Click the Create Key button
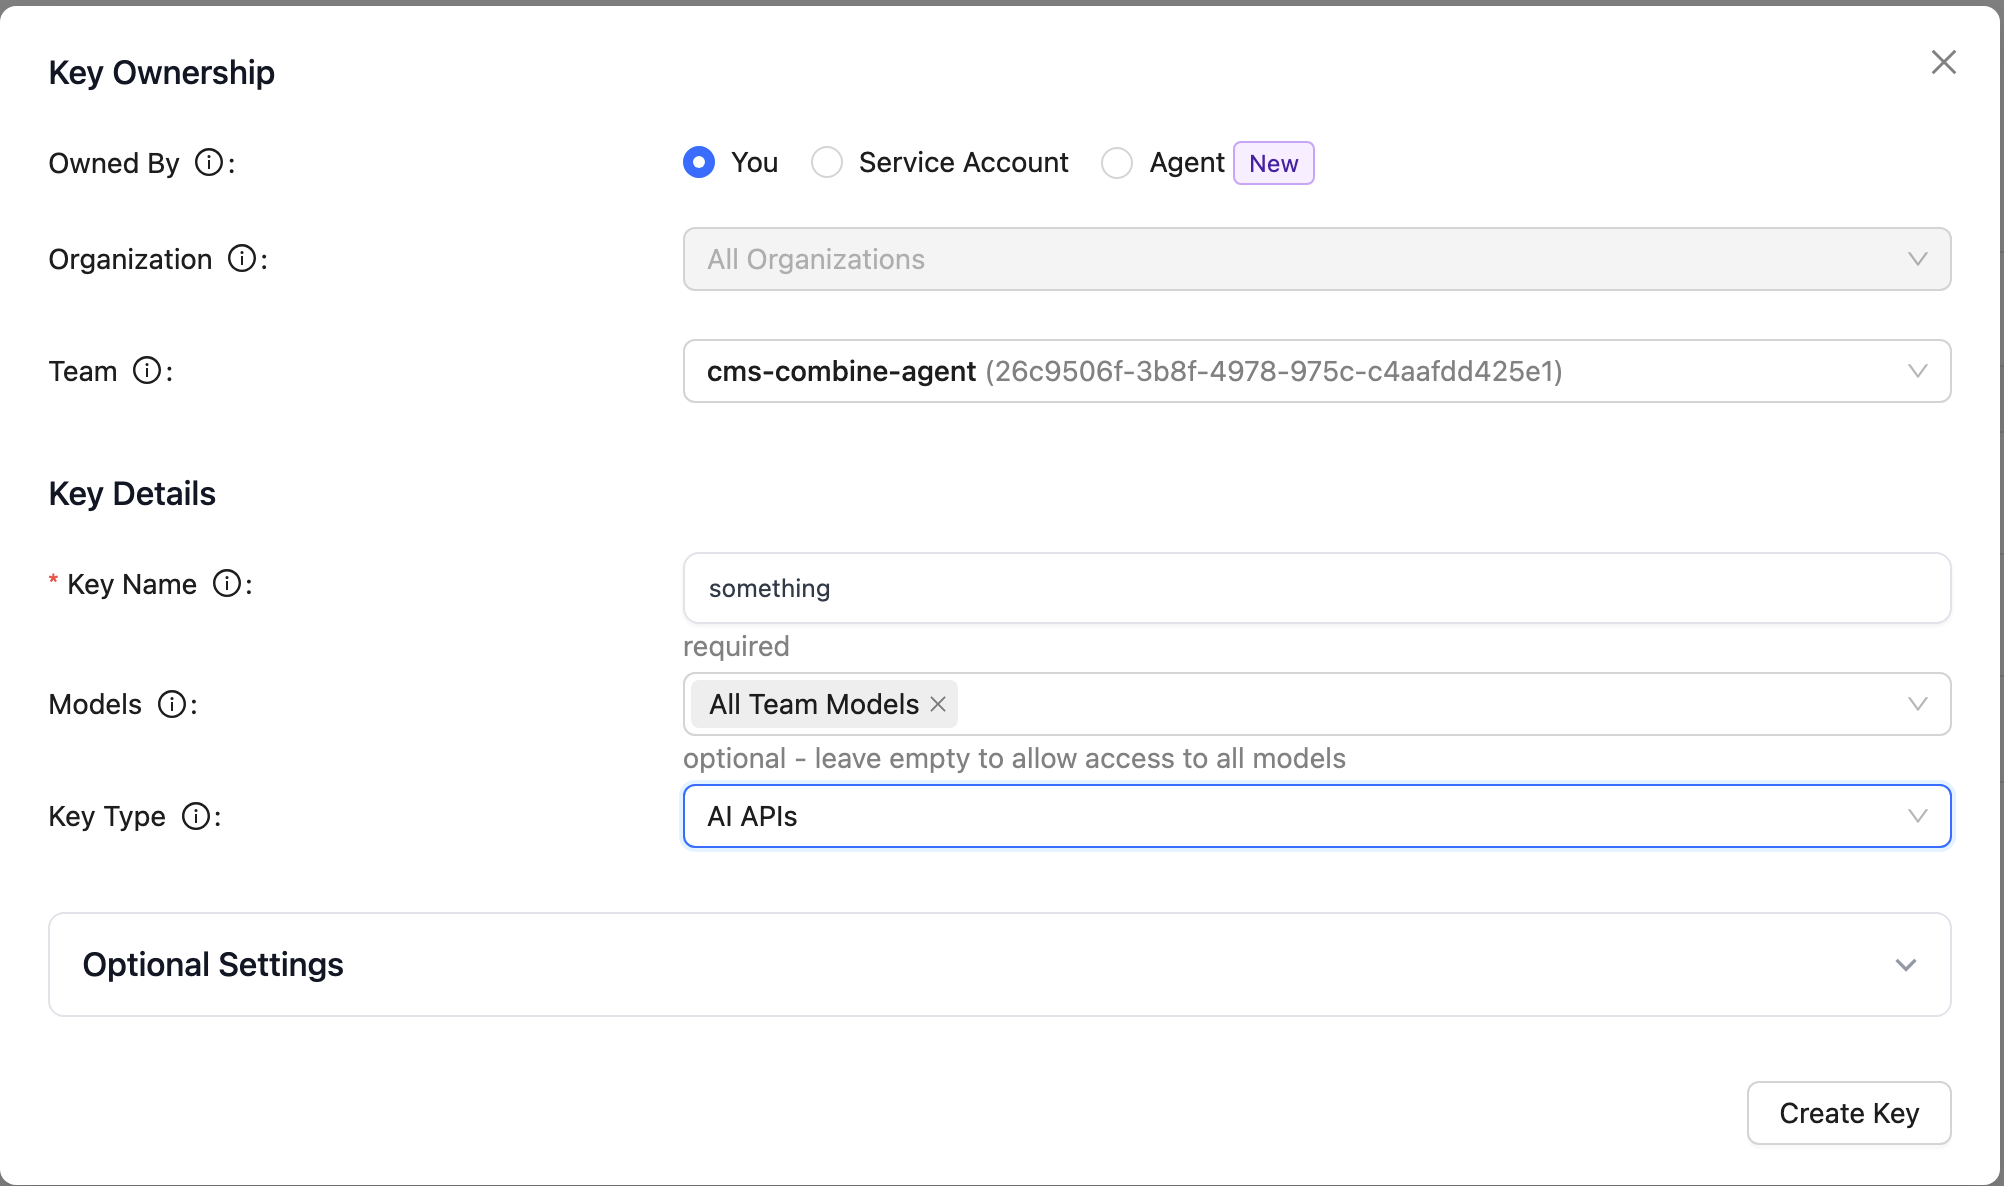The width and height of the screenshot is (2004, 1186). pos(1849,1113)
